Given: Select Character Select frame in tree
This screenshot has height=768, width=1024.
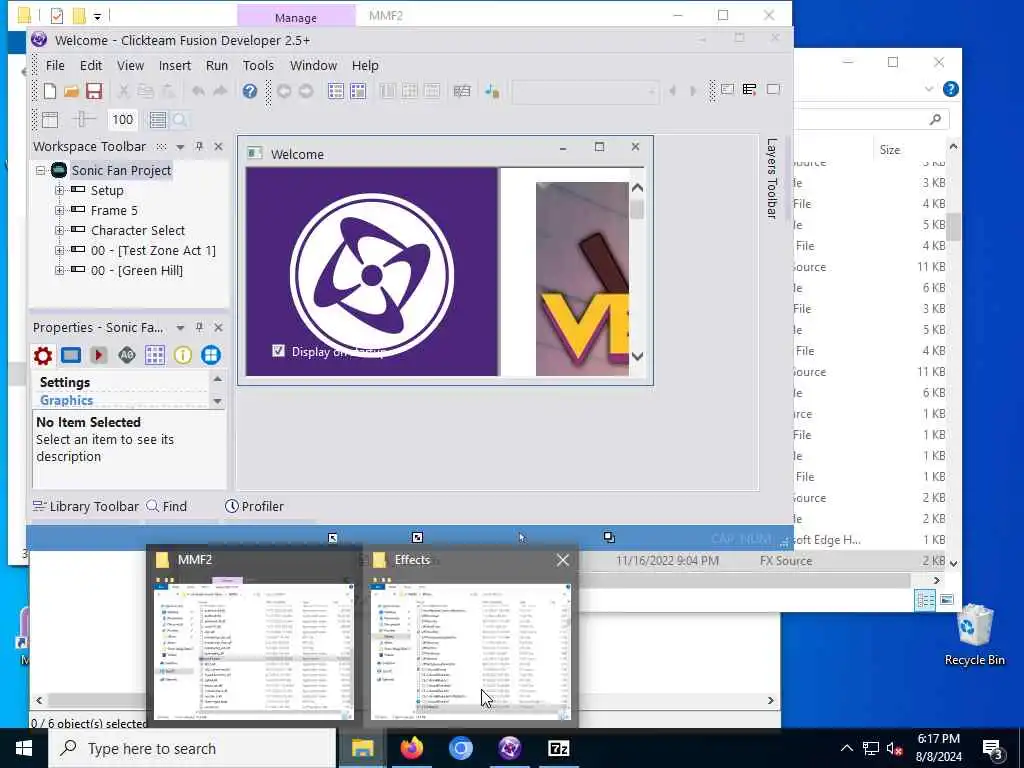Looking at the screenshot, I should point(138,231).
